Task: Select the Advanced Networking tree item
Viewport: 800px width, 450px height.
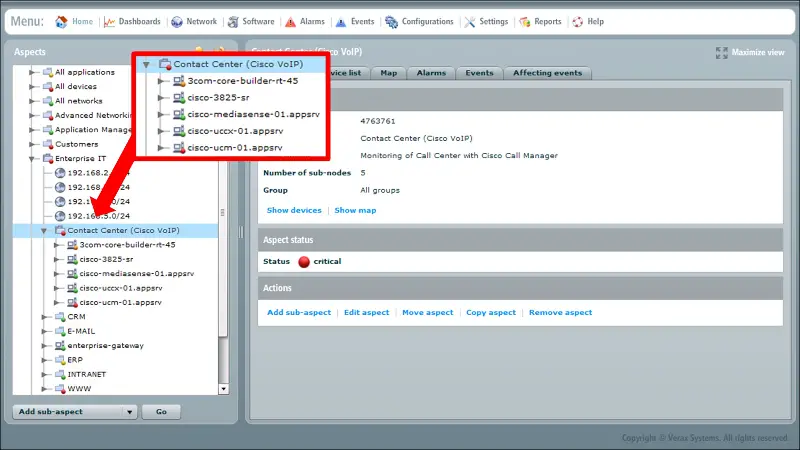Action: tap(93, 115)
